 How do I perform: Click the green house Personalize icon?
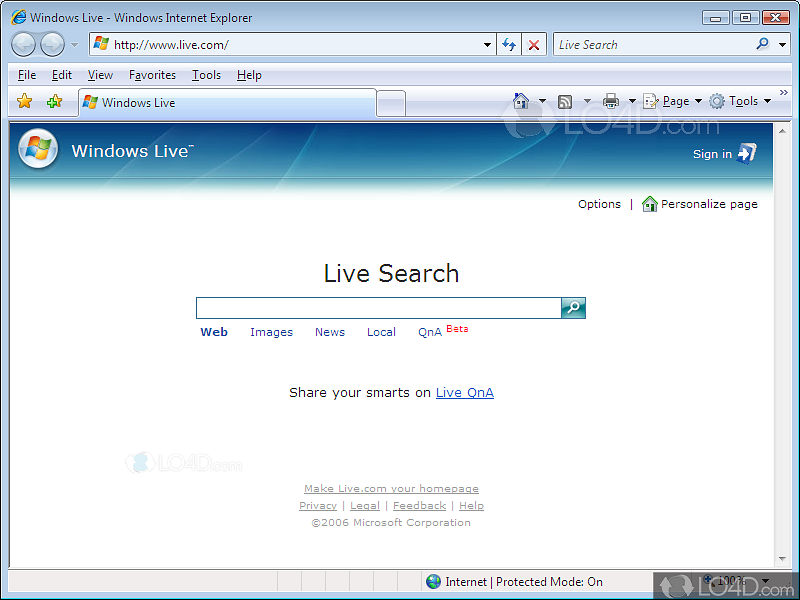pos(649,204)
